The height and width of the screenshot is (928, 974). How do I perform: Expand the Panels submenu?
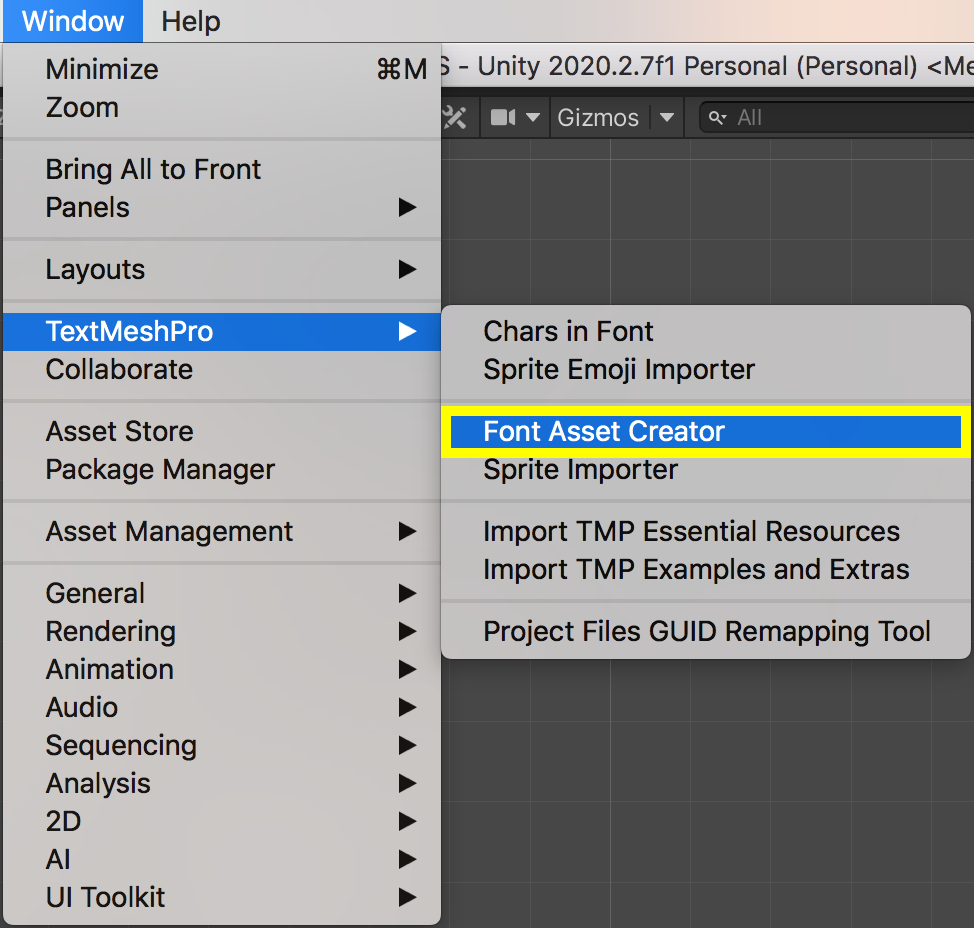click(x=222, y=207)
